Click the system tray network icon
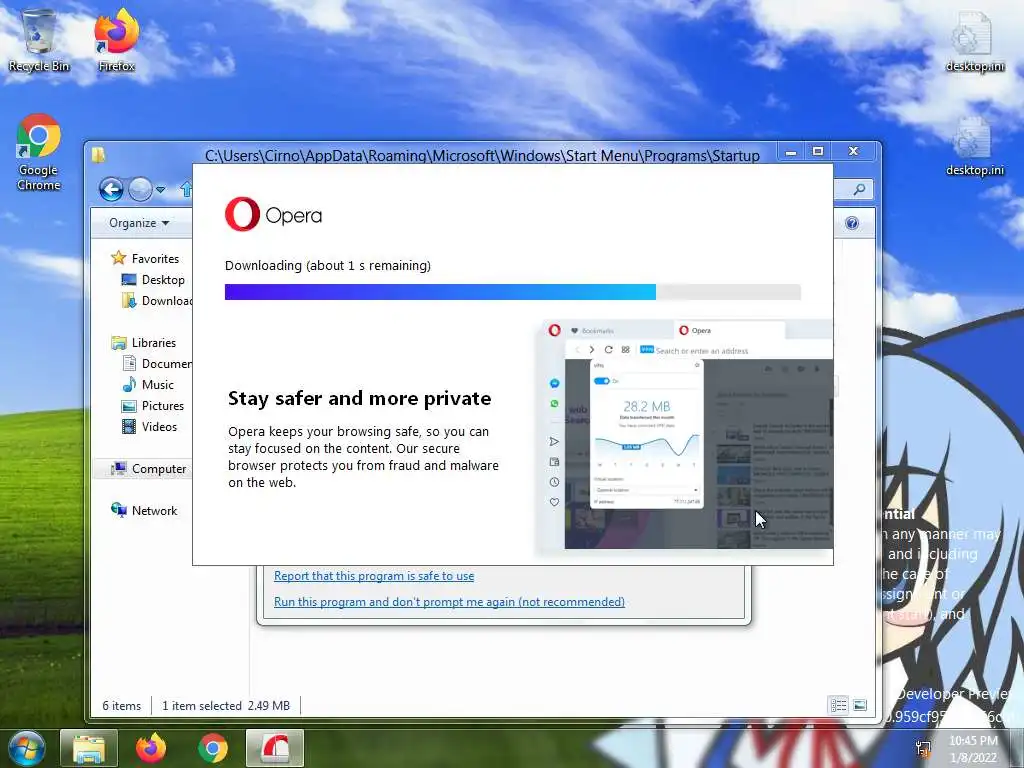1024x768 pixels. tap(923, 749)
